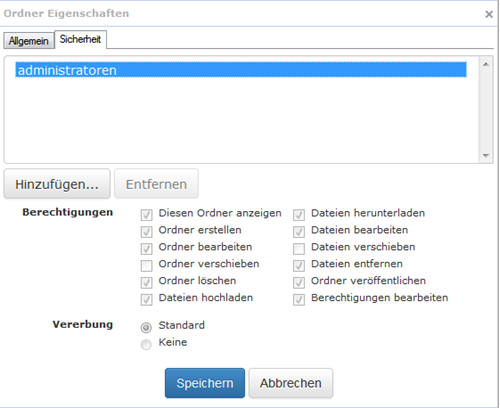500x408 pixels.
Task: Toggle Ordner löschen checkbox
Action: (146, 283)
